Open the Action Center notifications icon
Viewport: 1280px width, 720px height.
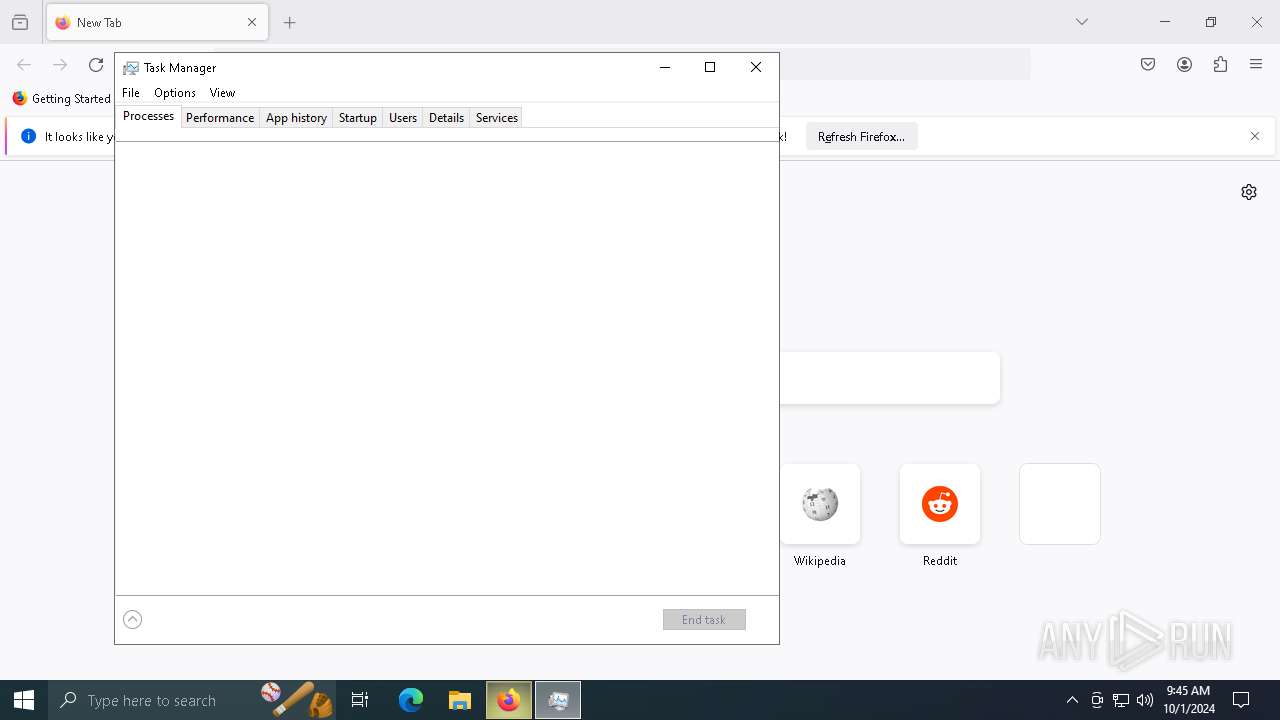1242,700
